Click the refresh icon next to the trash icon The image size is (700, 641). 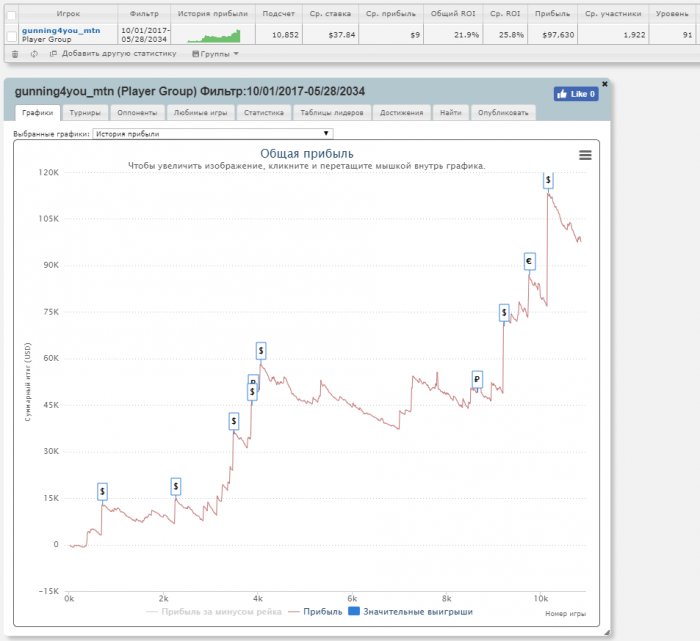[x=34, y=54]
